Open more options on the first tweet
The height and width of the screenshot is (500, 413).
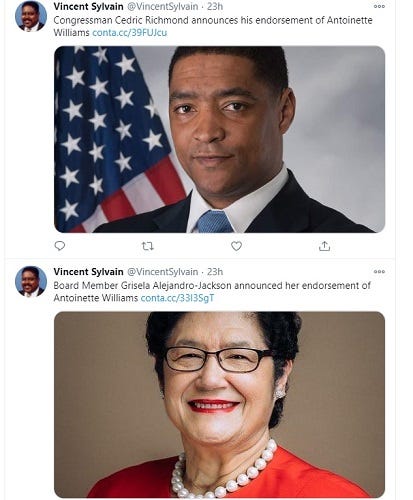click(x=379, y=6)
